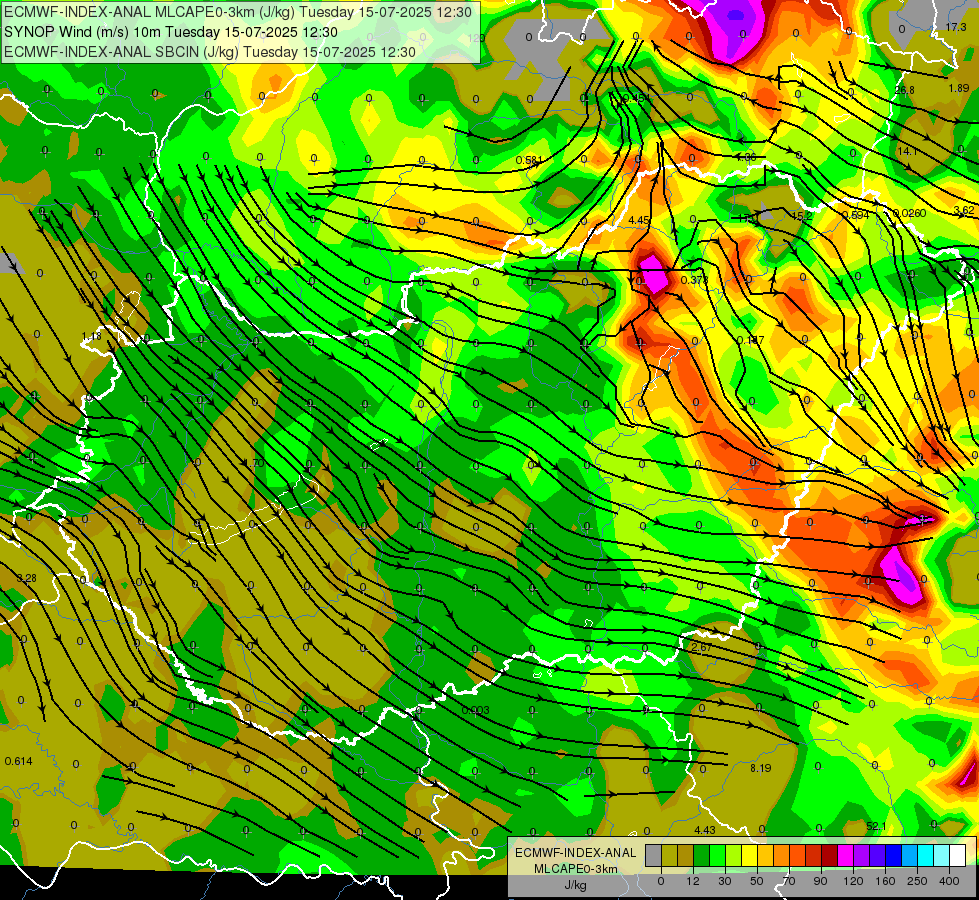Click the 0.378 value on map
The height and width of the screenshot is (900, 979).
pyautogui.click(x=694, y=280)
